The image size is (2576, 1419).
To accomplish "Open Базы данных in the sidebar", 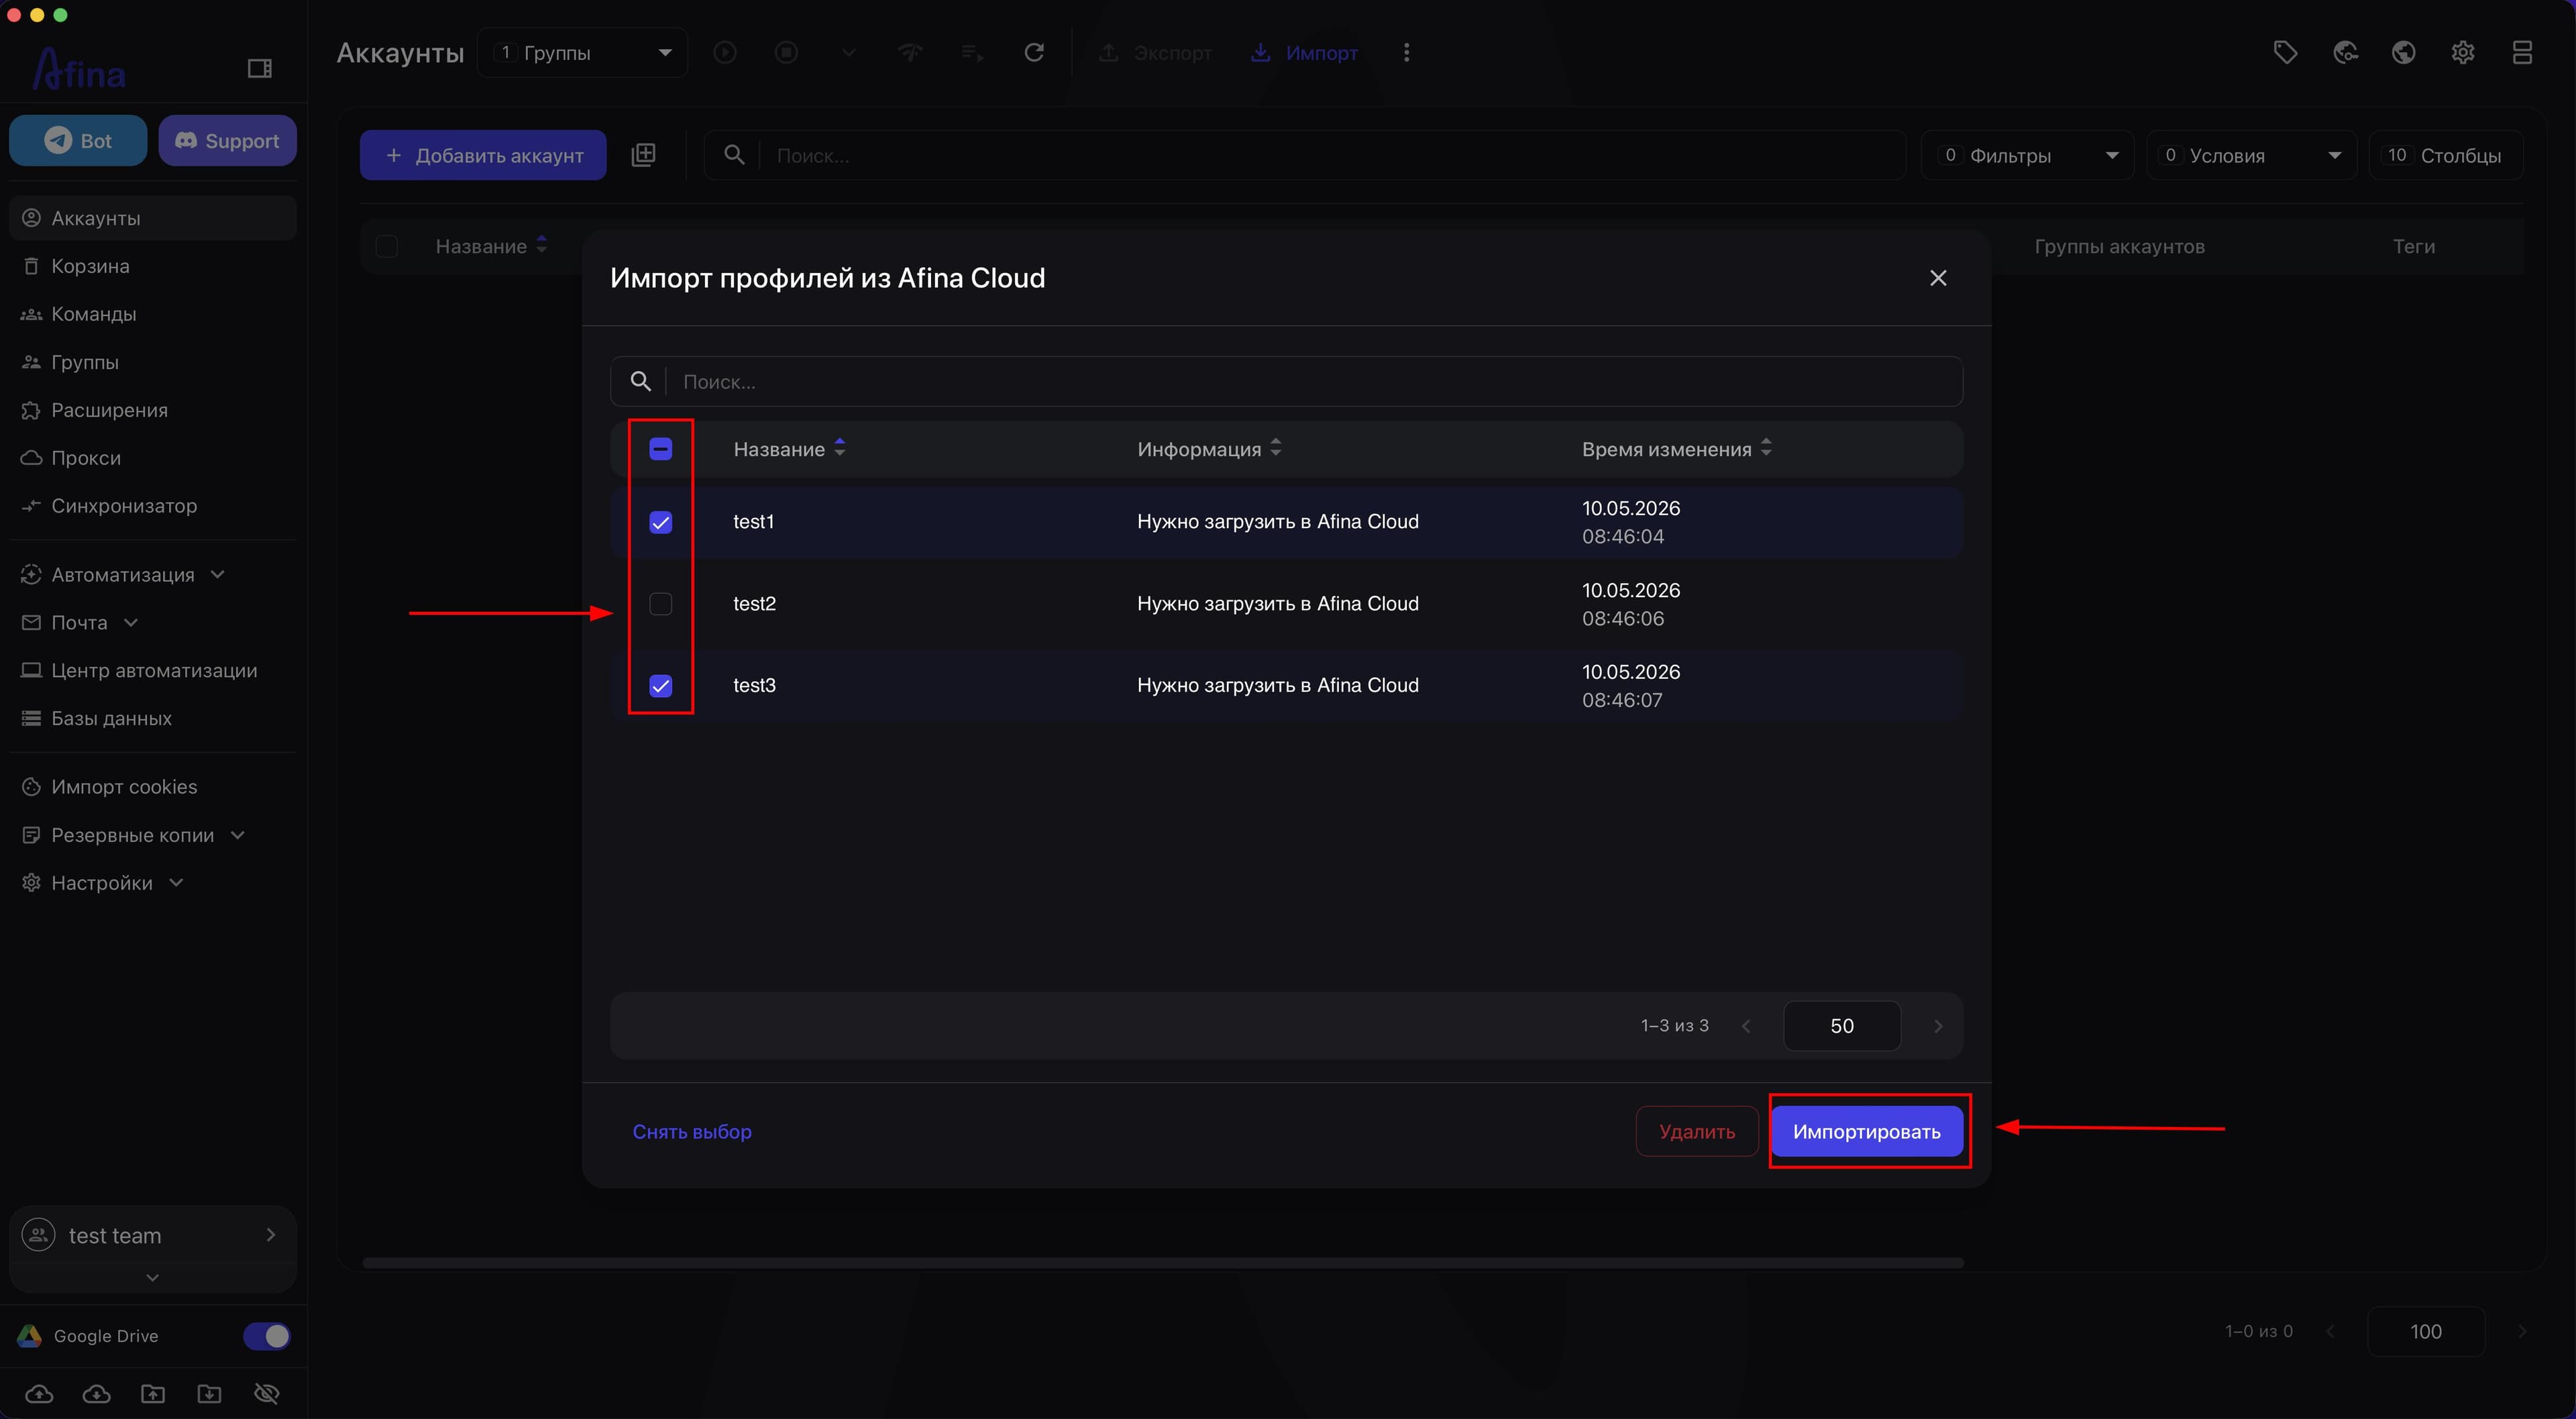I will click(153, 718).
